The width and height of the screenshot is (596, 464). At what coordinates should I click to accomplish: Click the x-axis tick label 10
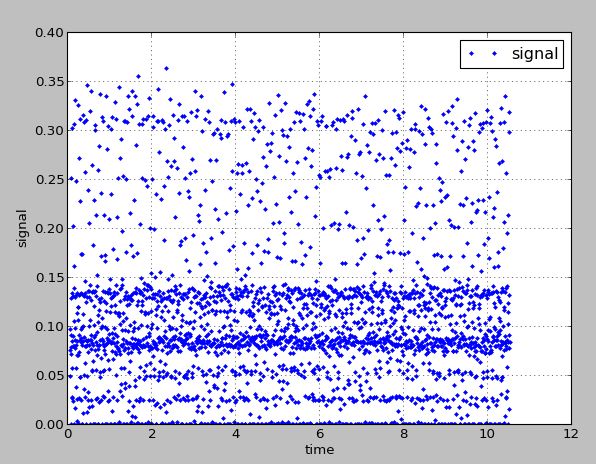pos(487,434)
